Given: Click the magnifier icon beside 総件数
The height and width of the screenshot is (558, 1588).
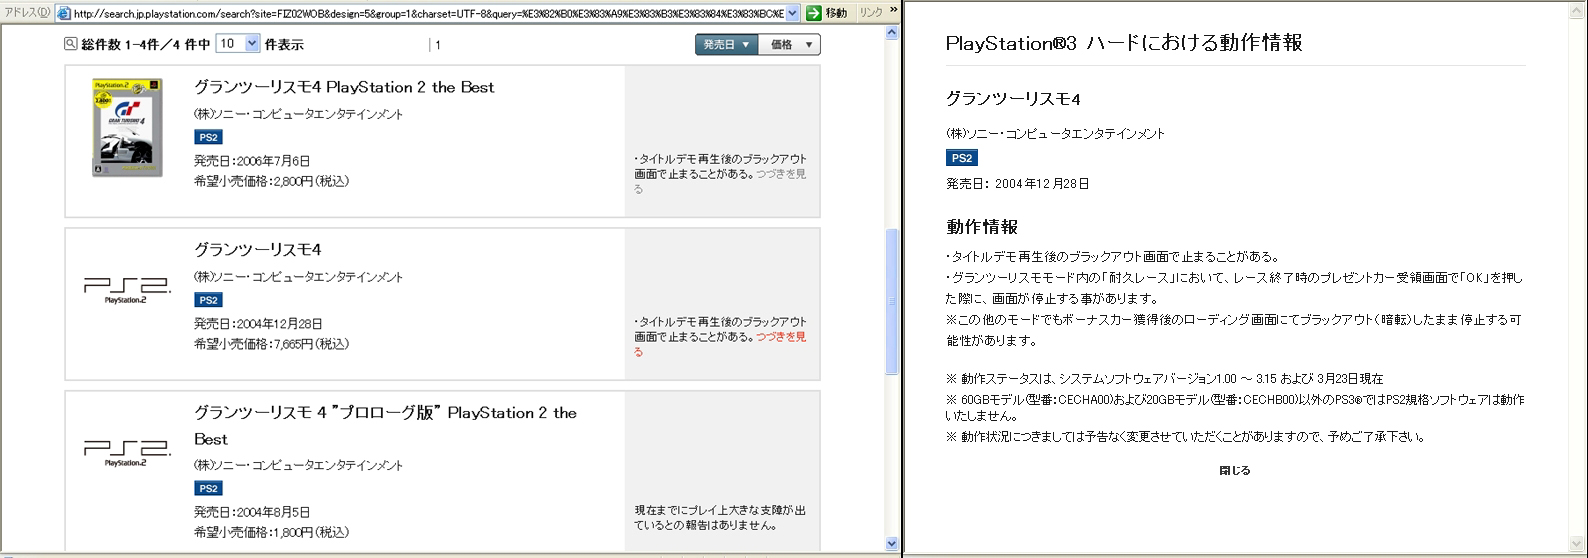Looking at the screenshot, I should click(x=71, y=44).
